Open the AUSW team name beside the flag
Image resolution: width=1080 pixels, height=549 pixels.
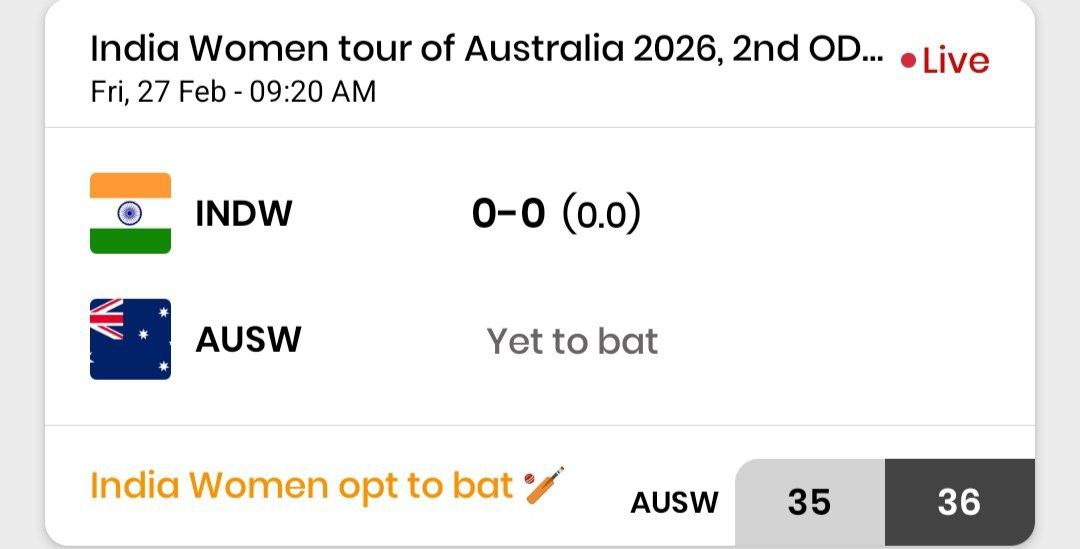pyautogui.click(x=248, y=340)
